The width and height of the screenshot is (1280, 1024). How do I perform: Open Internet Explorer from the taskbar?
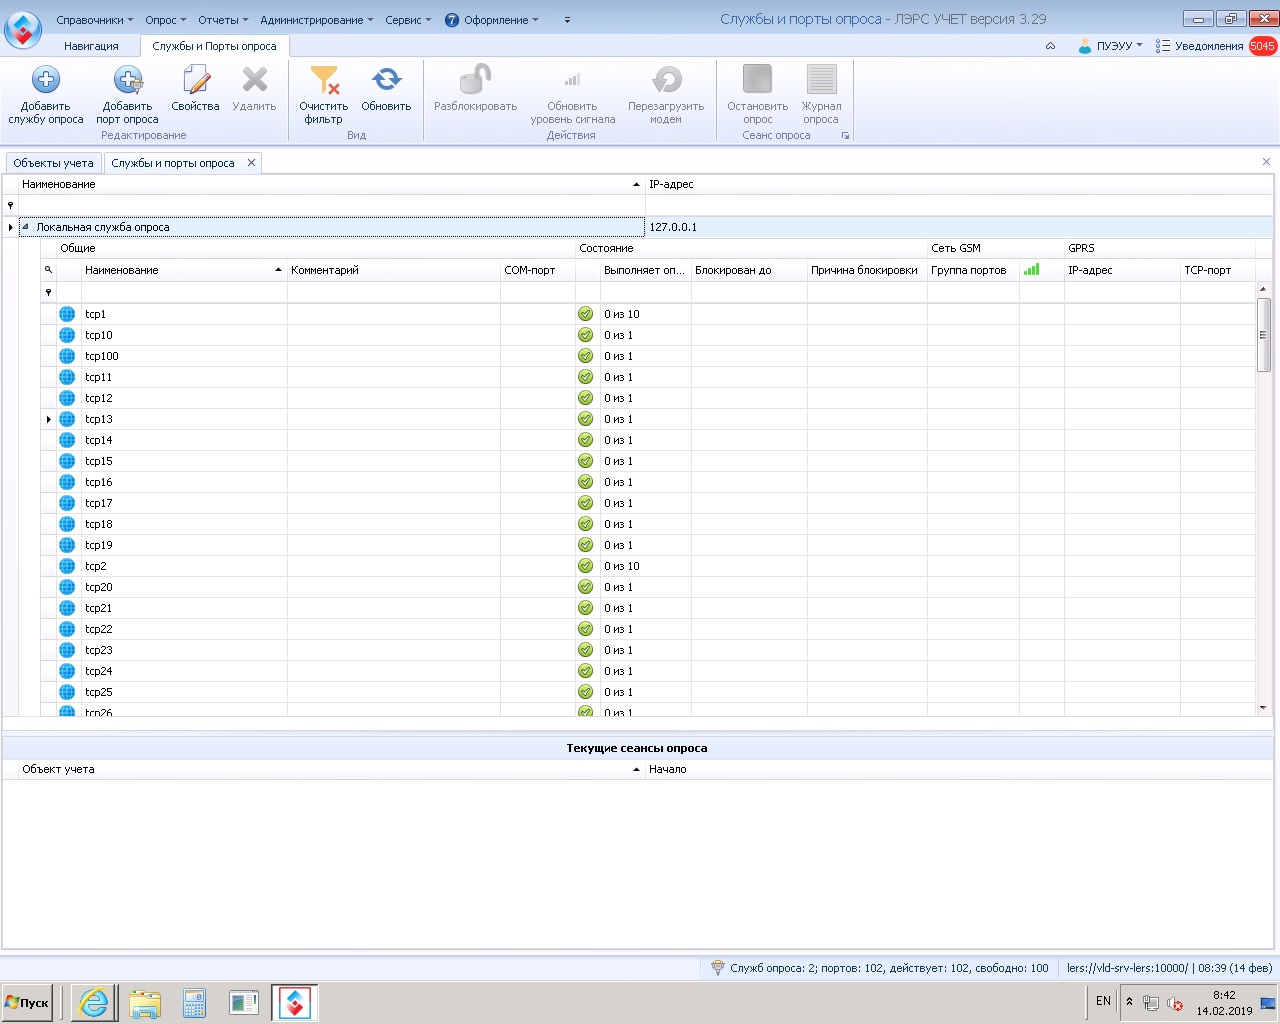click(x=94, y=1003)
